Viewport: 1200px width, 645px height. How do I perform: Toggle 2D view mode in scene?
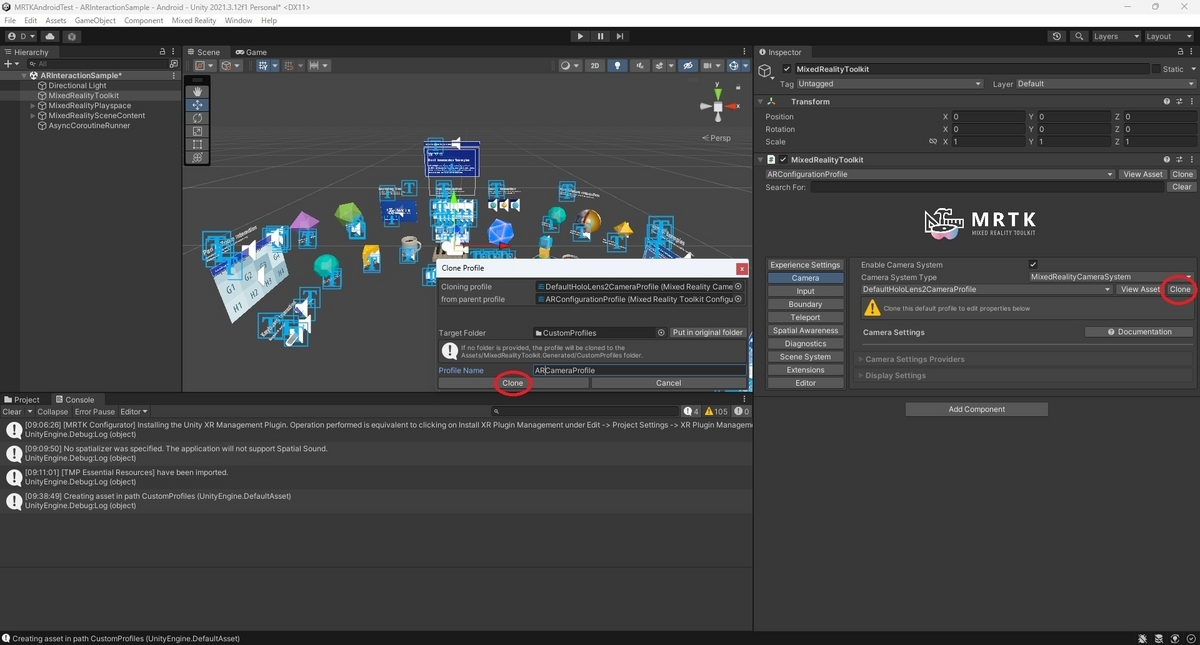pos(595,66)
